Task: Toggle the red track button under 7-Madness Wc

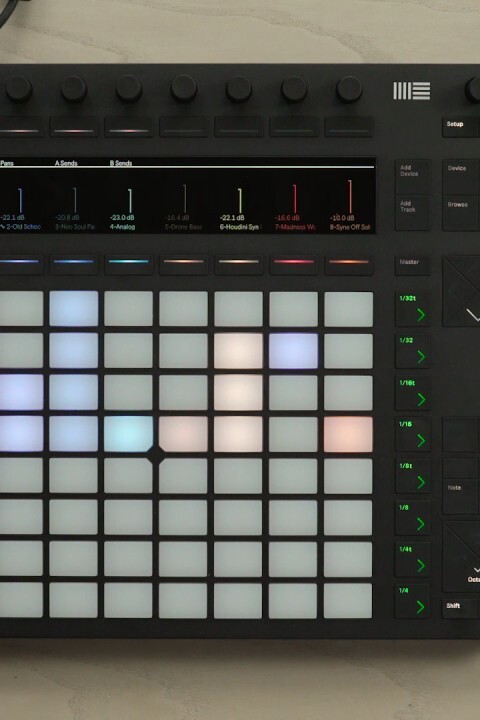Action: point(294,265)
